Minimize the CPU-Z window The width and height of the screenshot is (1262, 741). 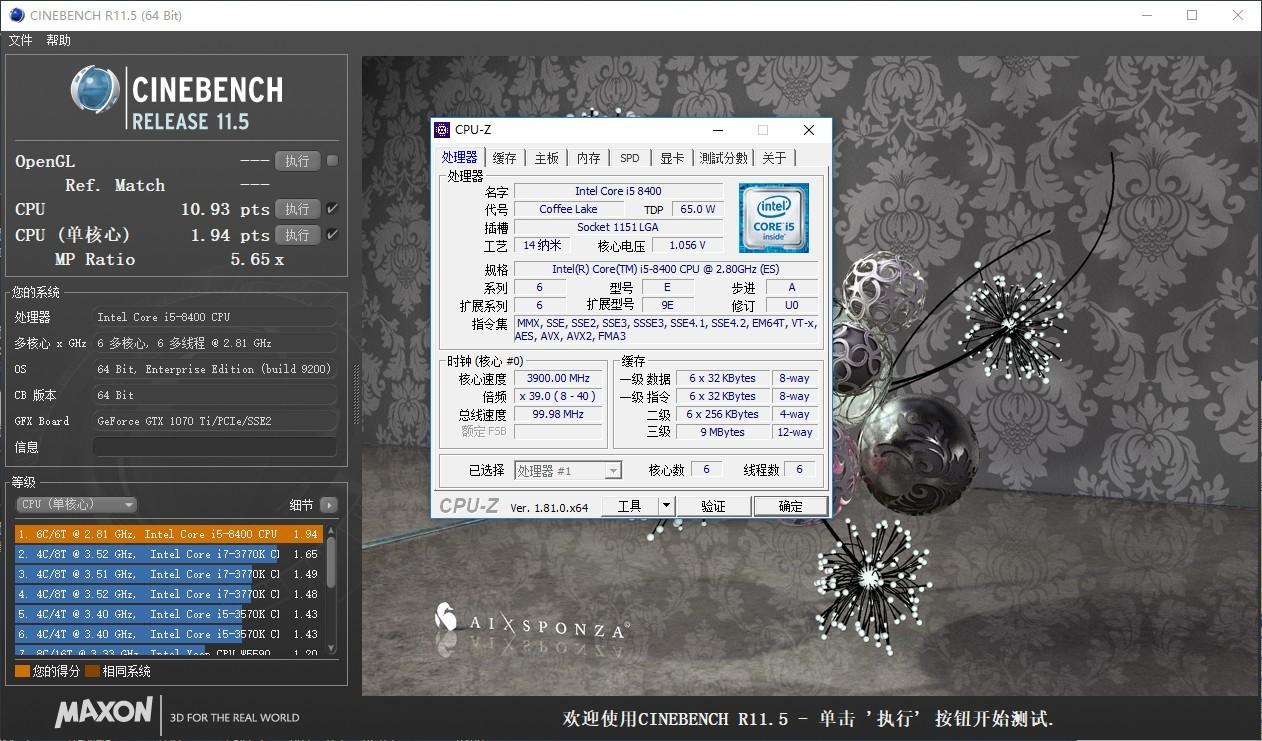[x=718, y=130]
